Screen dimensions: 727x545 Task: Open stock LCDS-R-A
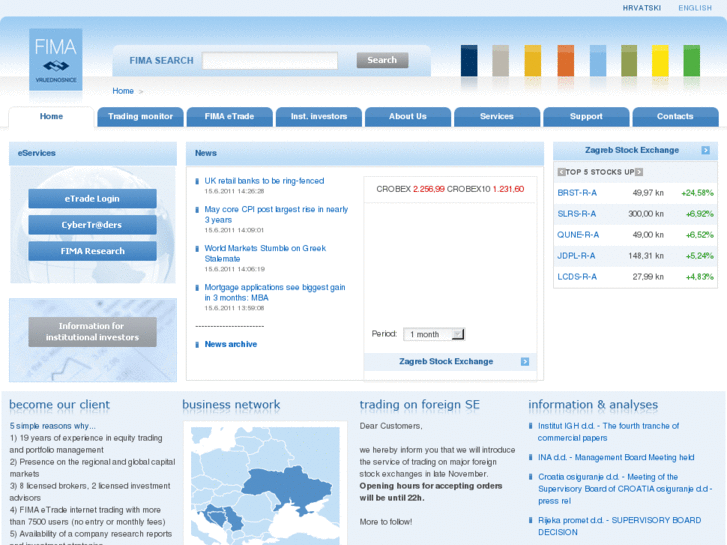(577, 277)
